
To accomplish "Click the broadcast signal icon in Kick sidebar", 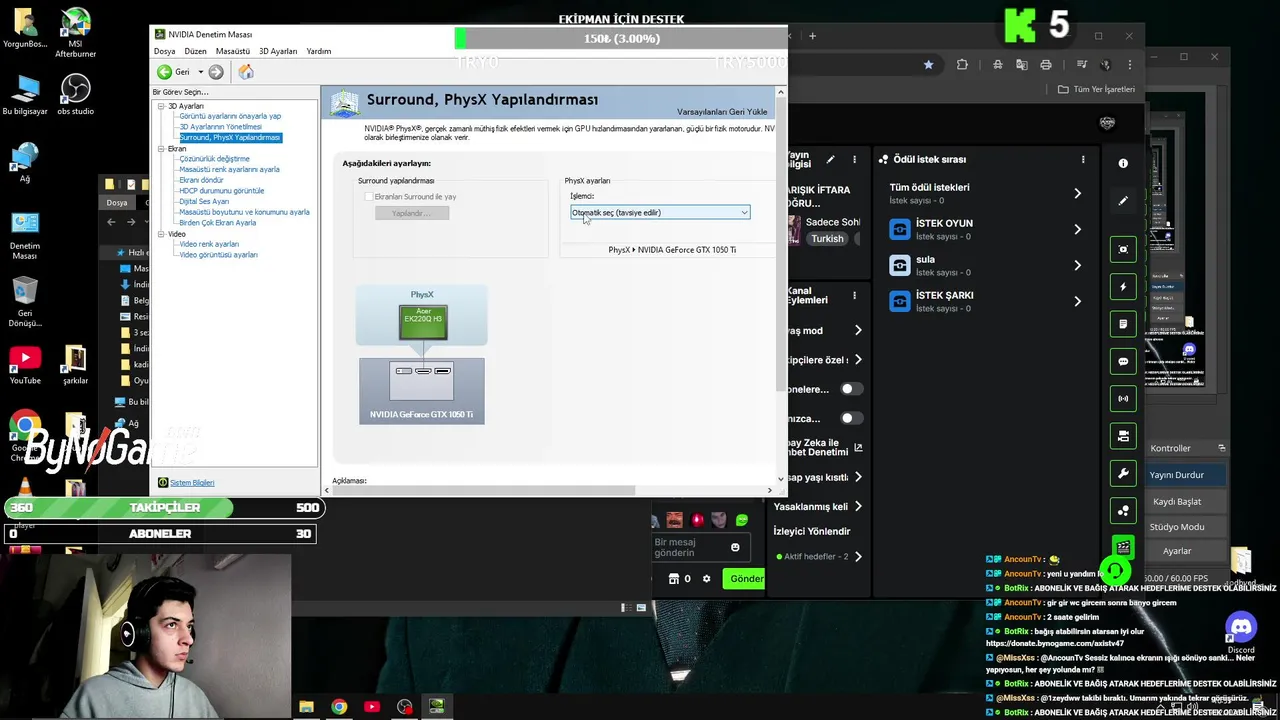I will [1123, 398].
